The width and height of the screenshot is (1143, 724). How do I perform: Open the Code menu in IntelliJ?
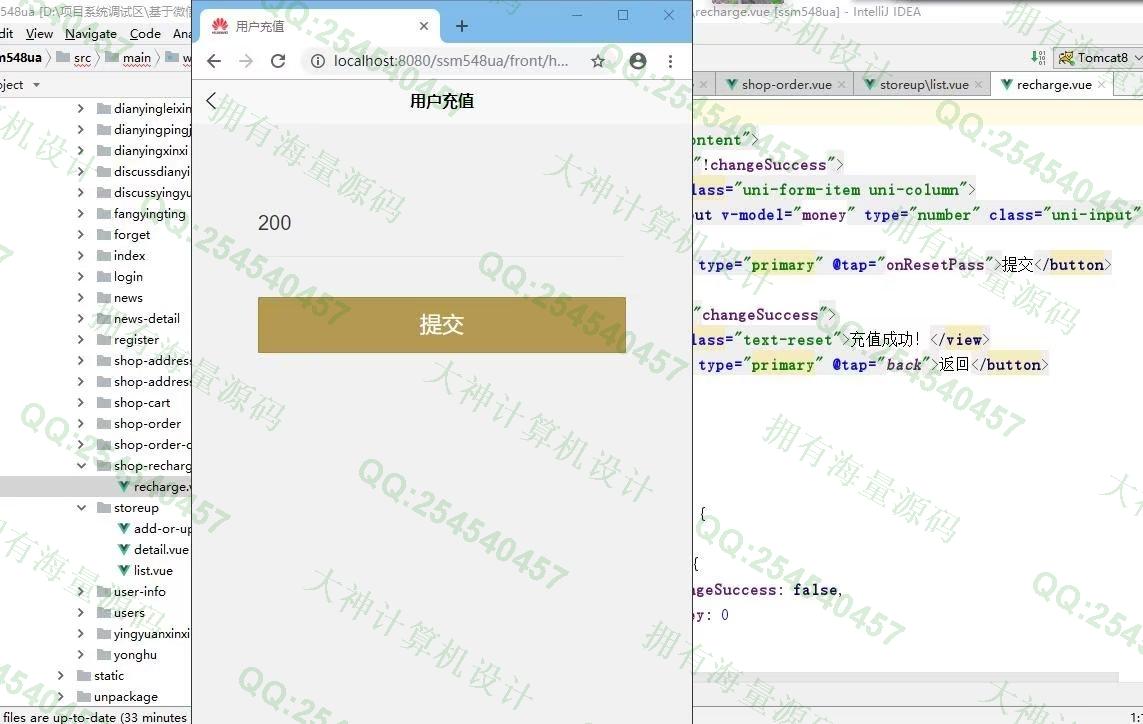pos(145,34)
